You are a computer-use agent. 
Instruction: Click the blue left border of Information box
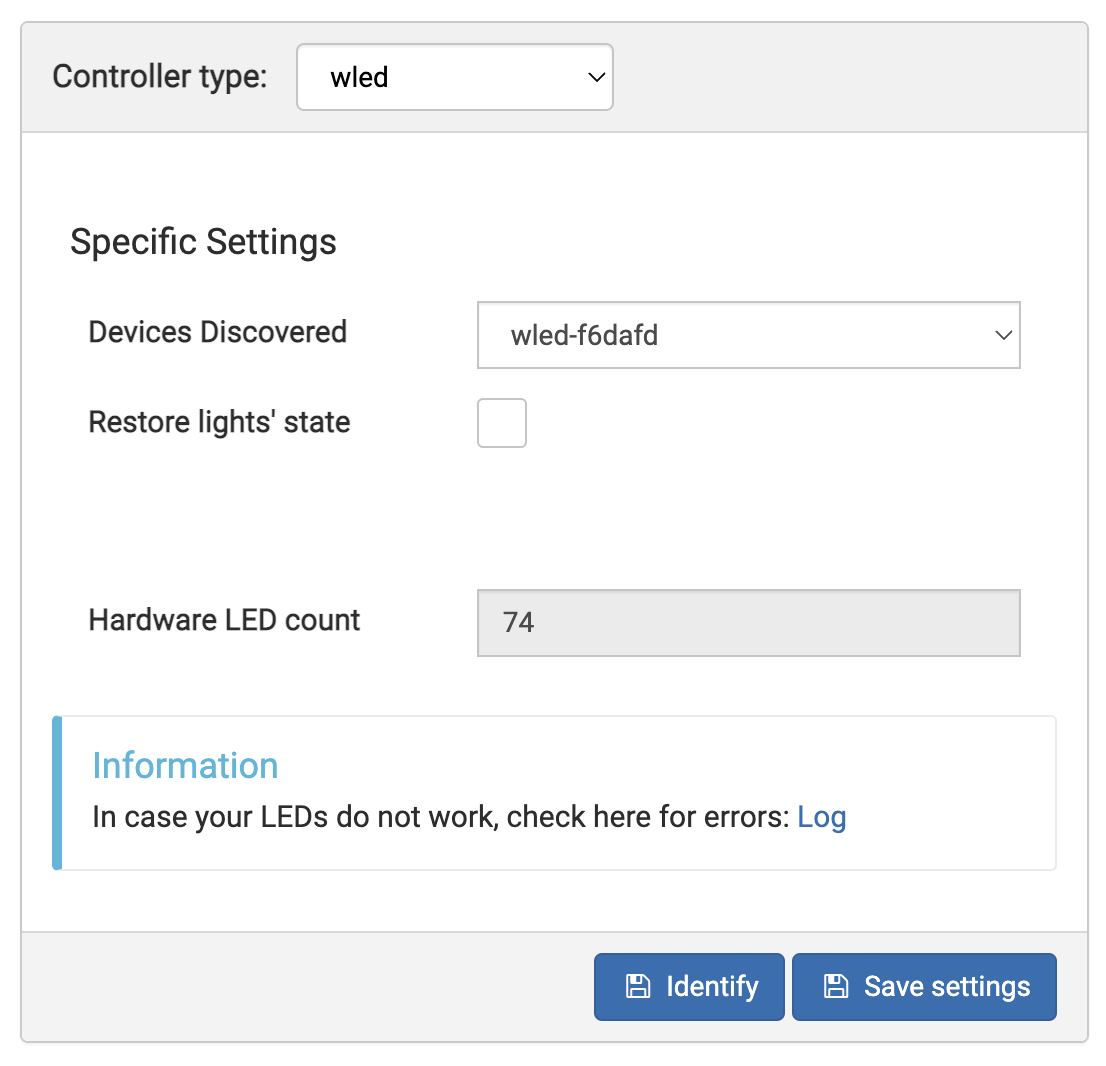[57, 792]
